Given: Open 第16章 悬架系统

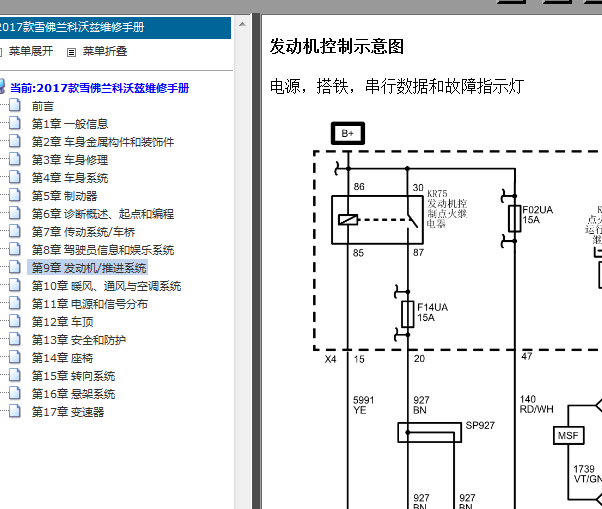Looking at the screenshot, I should pos(73,394).
